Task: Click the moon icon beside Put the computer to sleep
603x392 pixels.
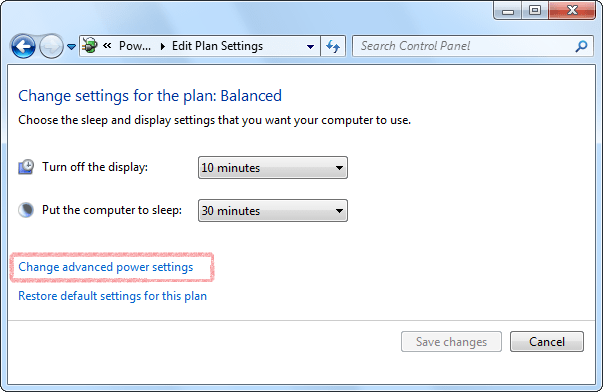Action: click(26, 210)
